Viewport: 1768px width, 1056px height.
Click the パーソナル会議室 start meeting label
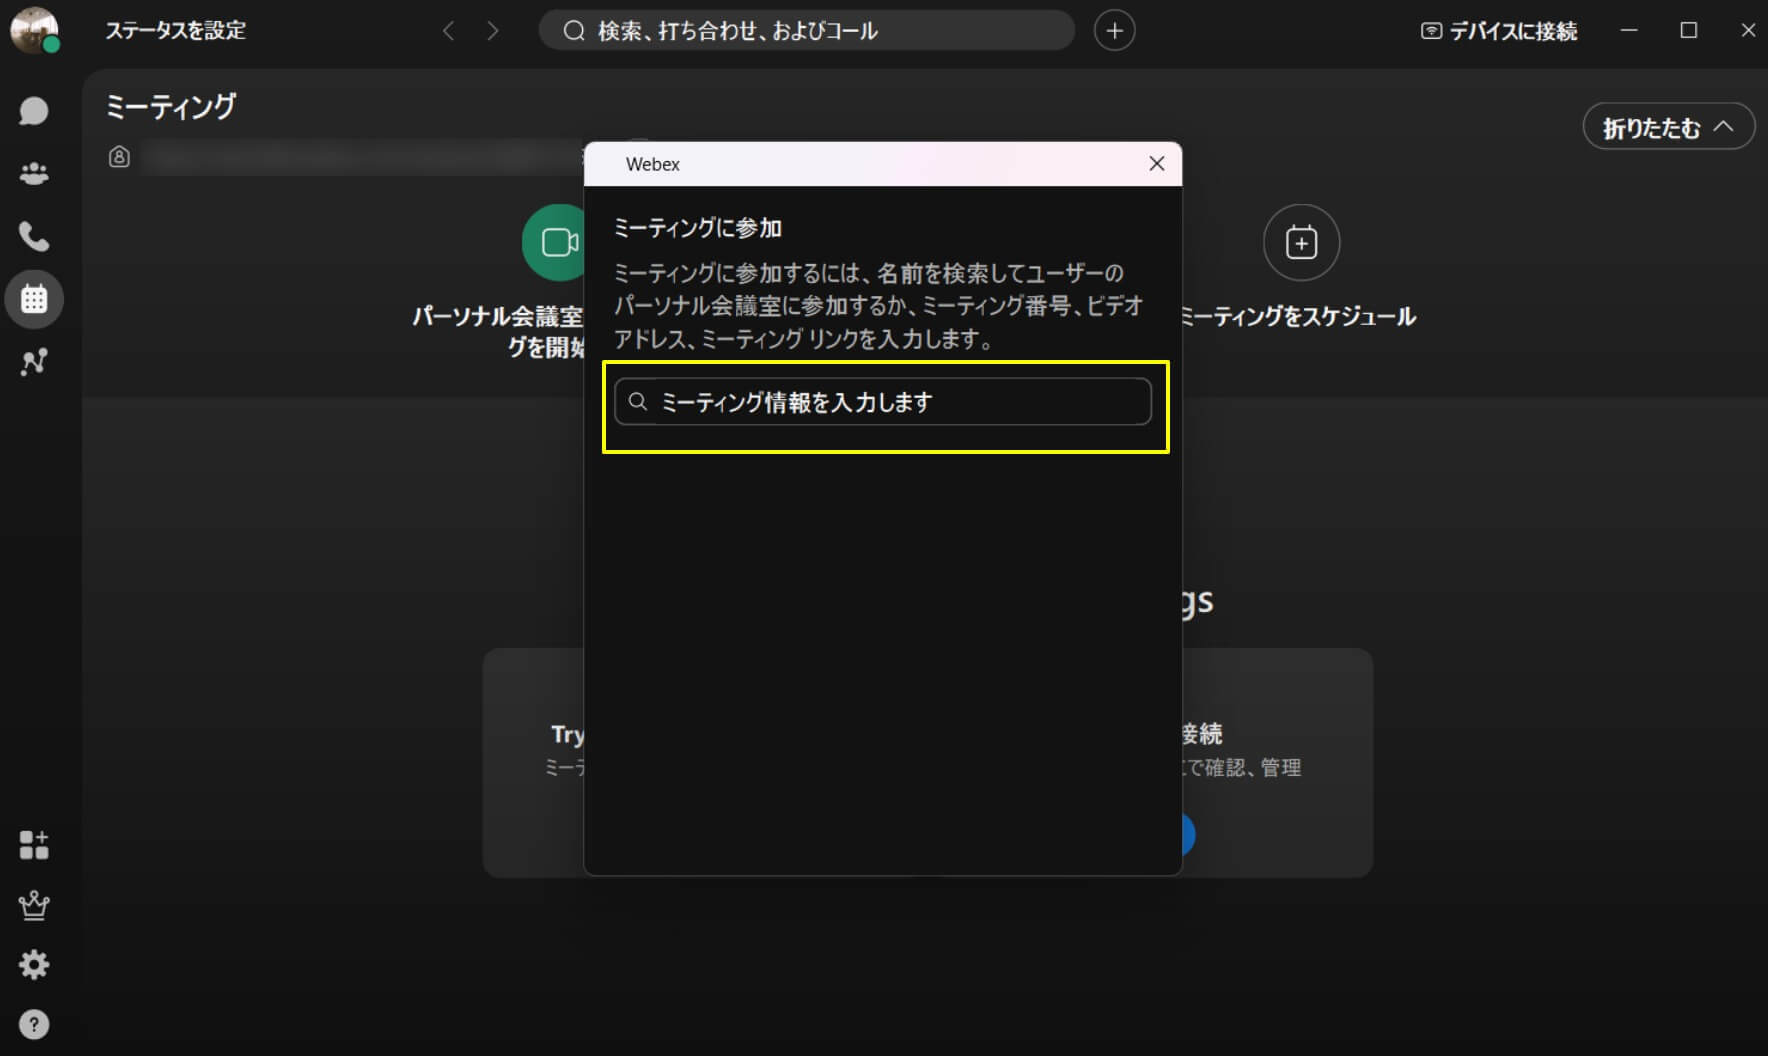pos(498,332)
